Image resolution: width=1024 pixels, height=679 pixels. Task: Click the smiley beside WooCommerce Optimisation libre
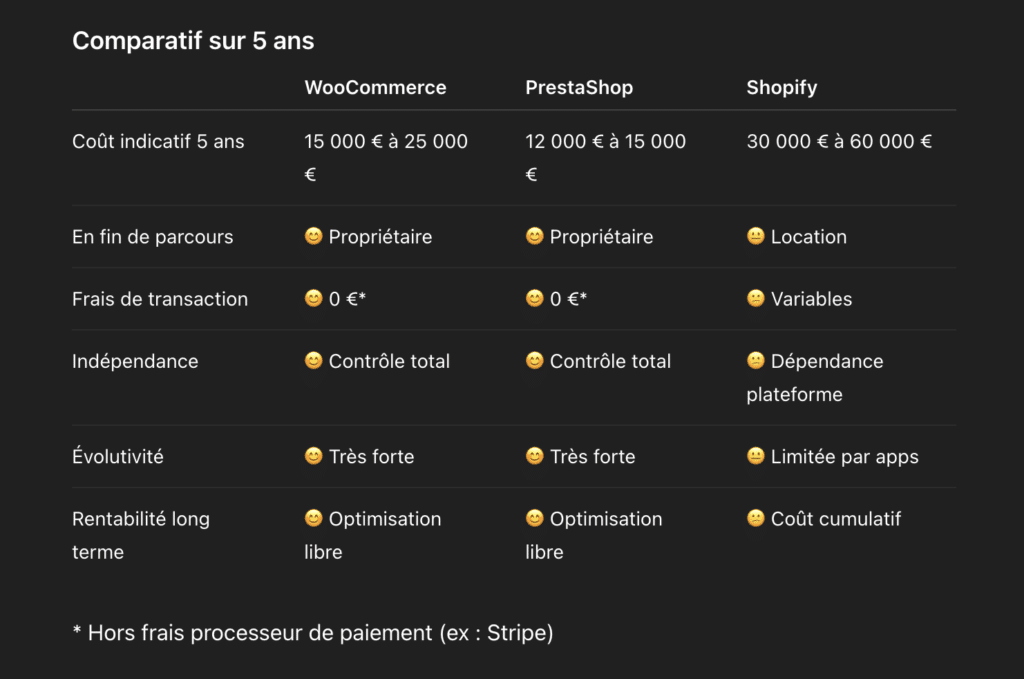coord(314,519)
